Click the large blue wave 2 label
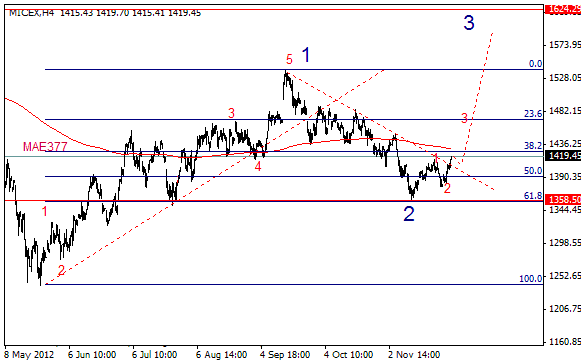This screenshot has width=581, height=361. pos(409,214)
